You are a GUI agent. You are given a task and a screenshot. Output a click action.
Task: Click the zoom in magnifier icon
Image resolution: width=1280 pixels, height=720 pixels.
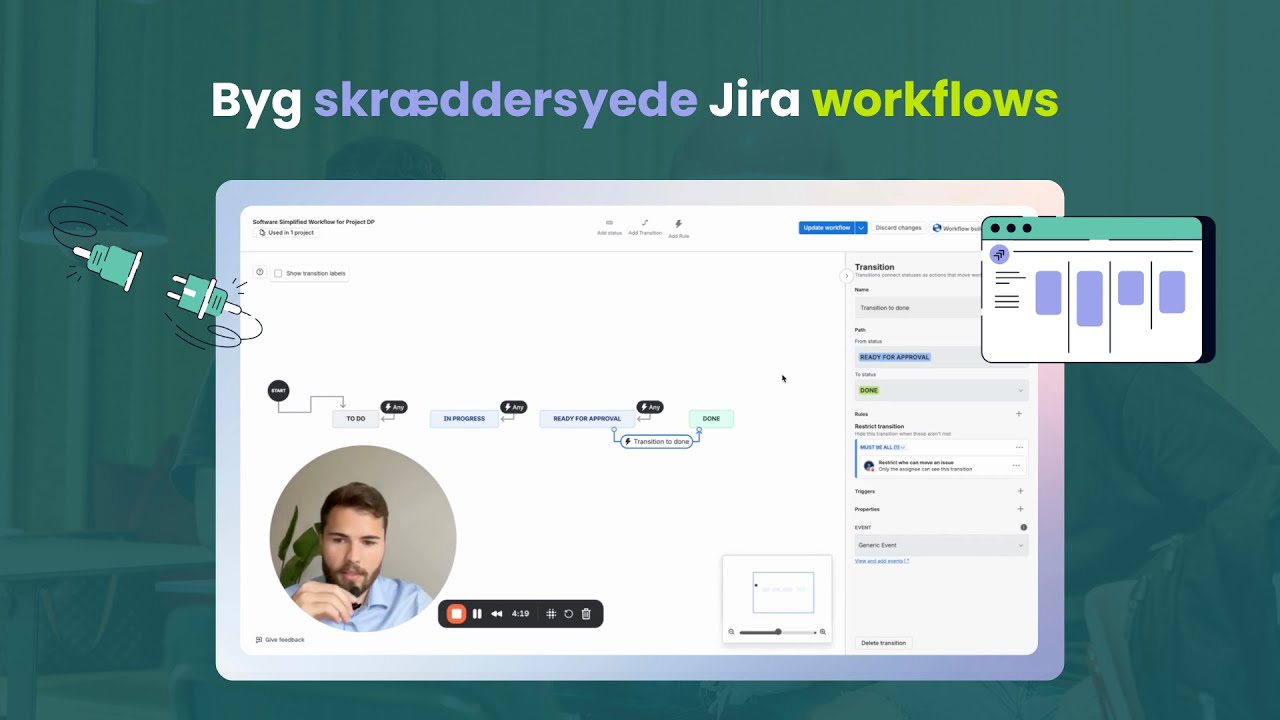click(823, 632)
